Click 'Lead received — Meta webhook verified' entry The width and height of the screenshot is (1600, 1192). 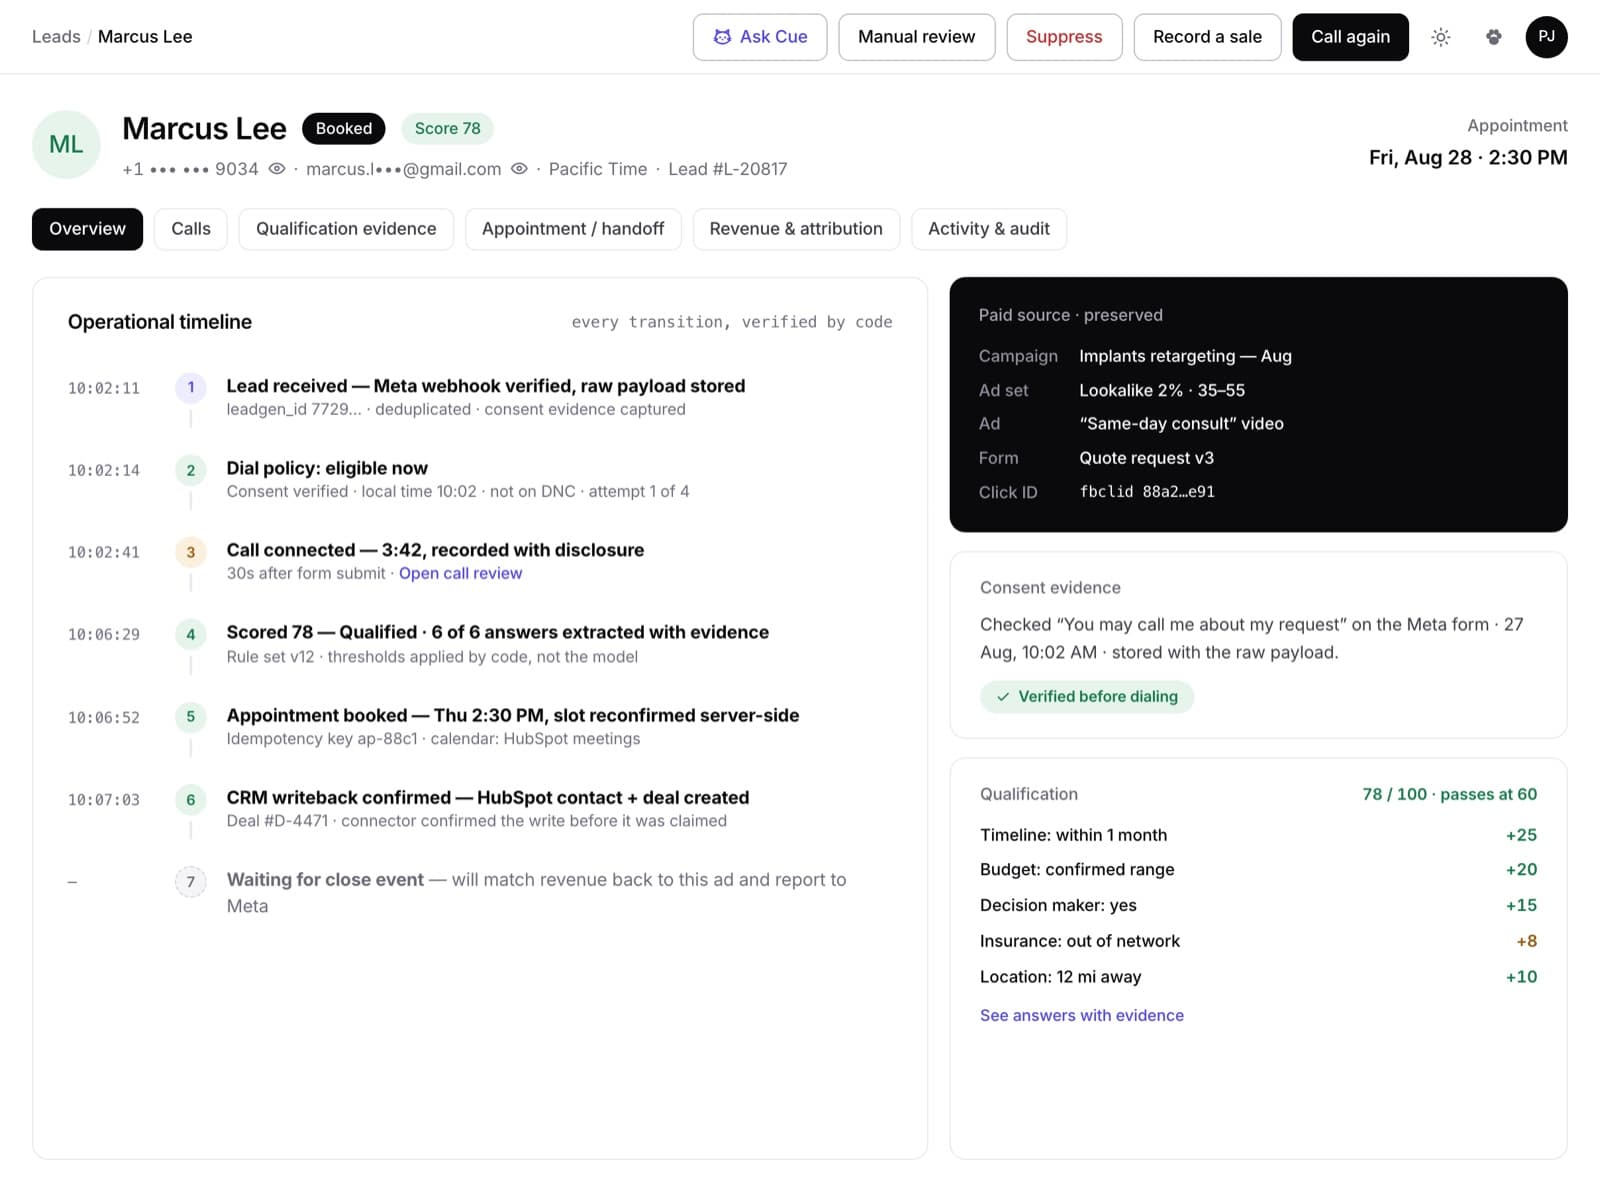tap(486, 386)
